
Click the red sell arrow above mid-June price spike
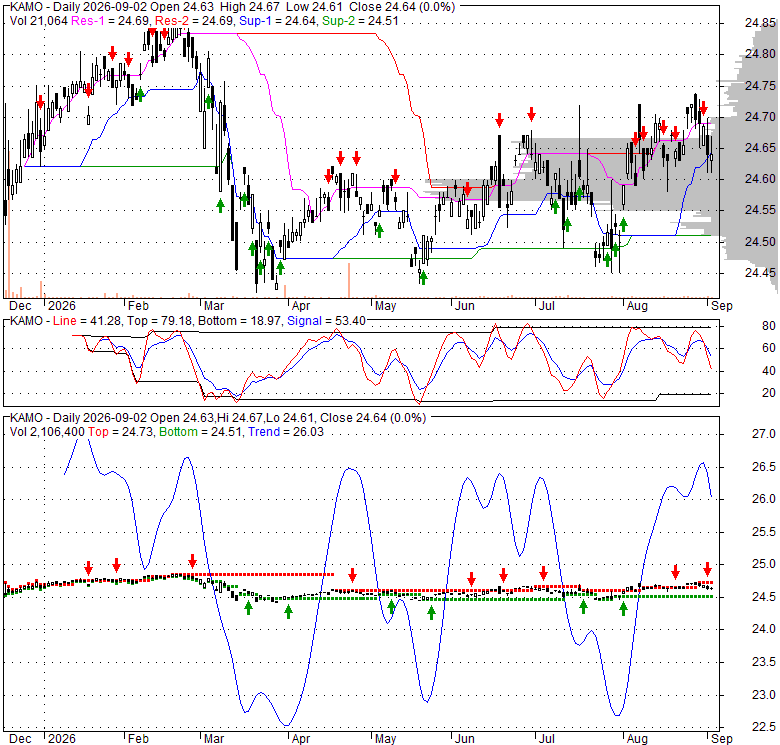click(x=499, y=119)
